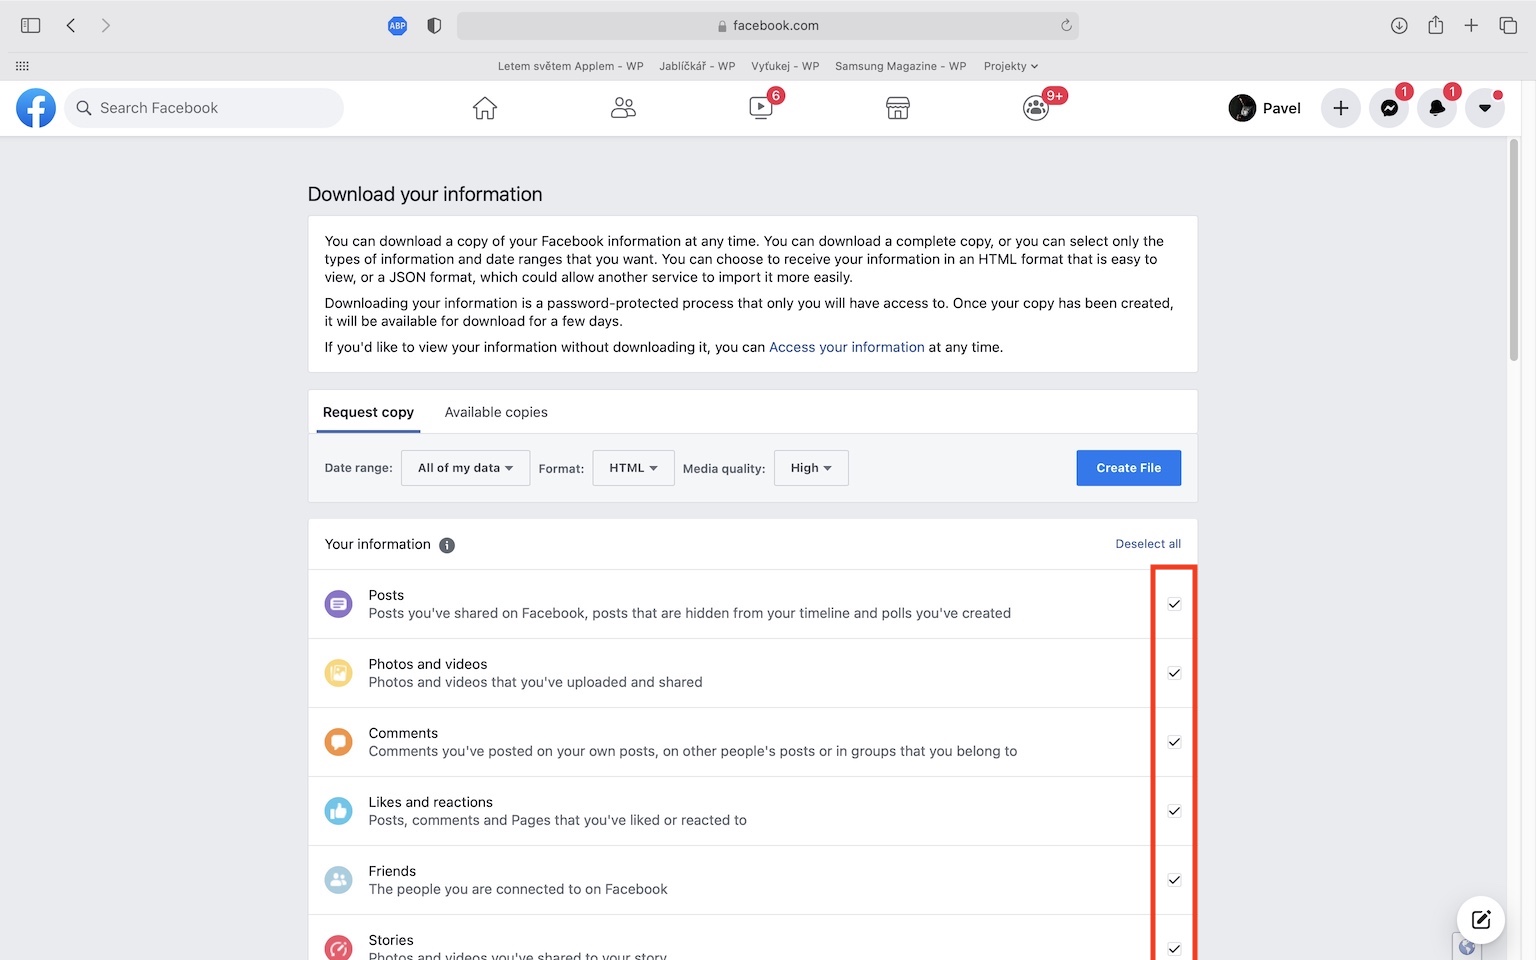Viewport: 1536px width, 960px height.
Task: Open Facebook Watch video icon
Action: [761, 108]
